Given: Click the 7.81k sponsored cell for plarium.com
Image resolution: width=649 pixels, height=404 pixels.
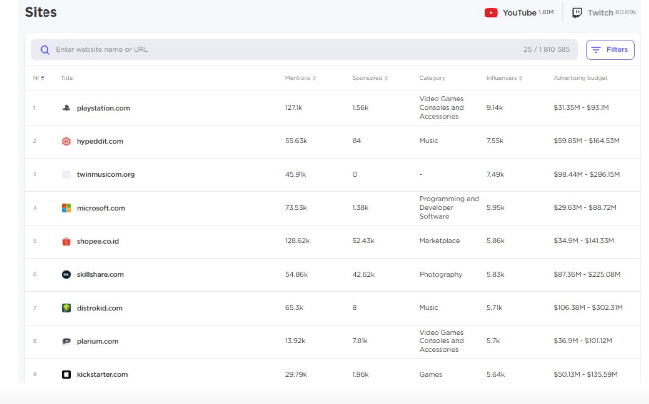Looking at the screenshot, I should 360,341.
